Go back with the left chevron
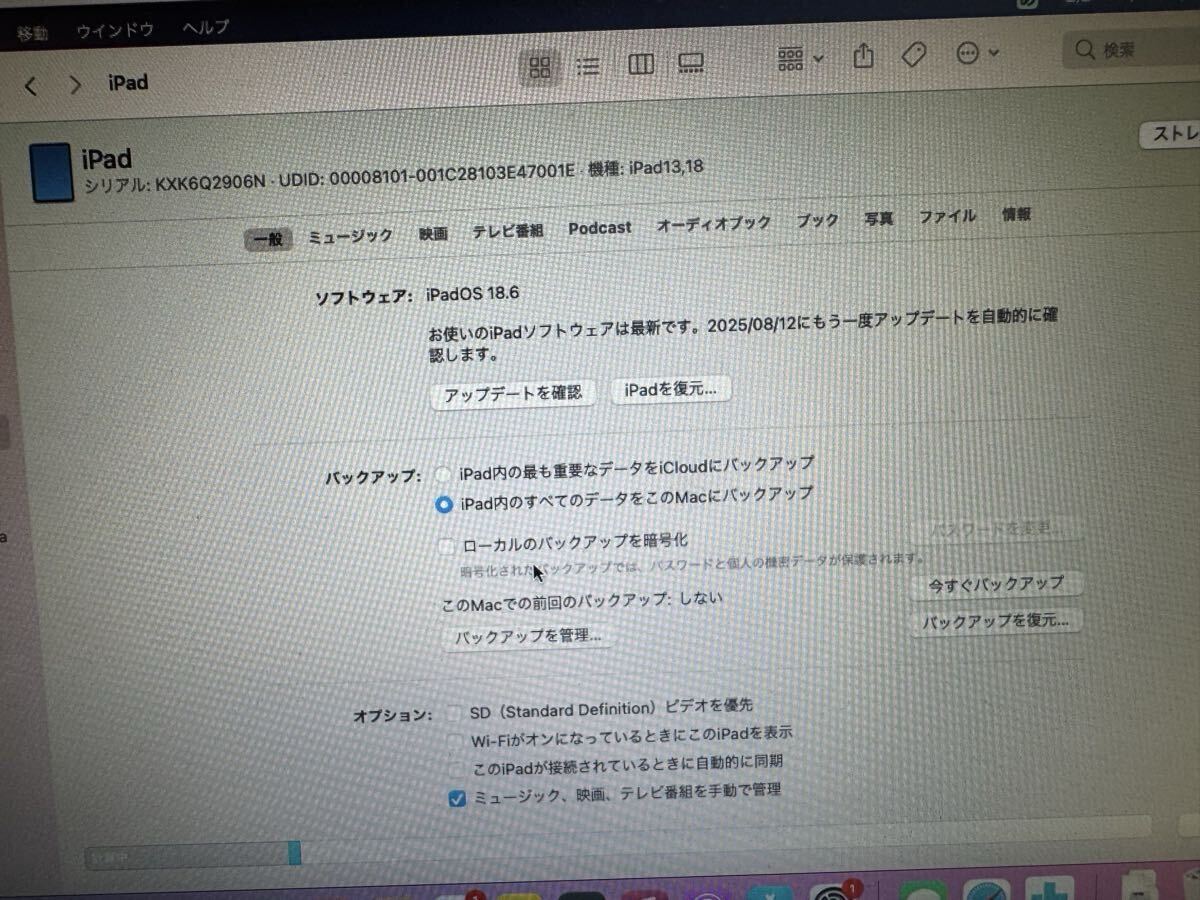This screenshot has height=900, width=1200. click(x=31, y=87)
